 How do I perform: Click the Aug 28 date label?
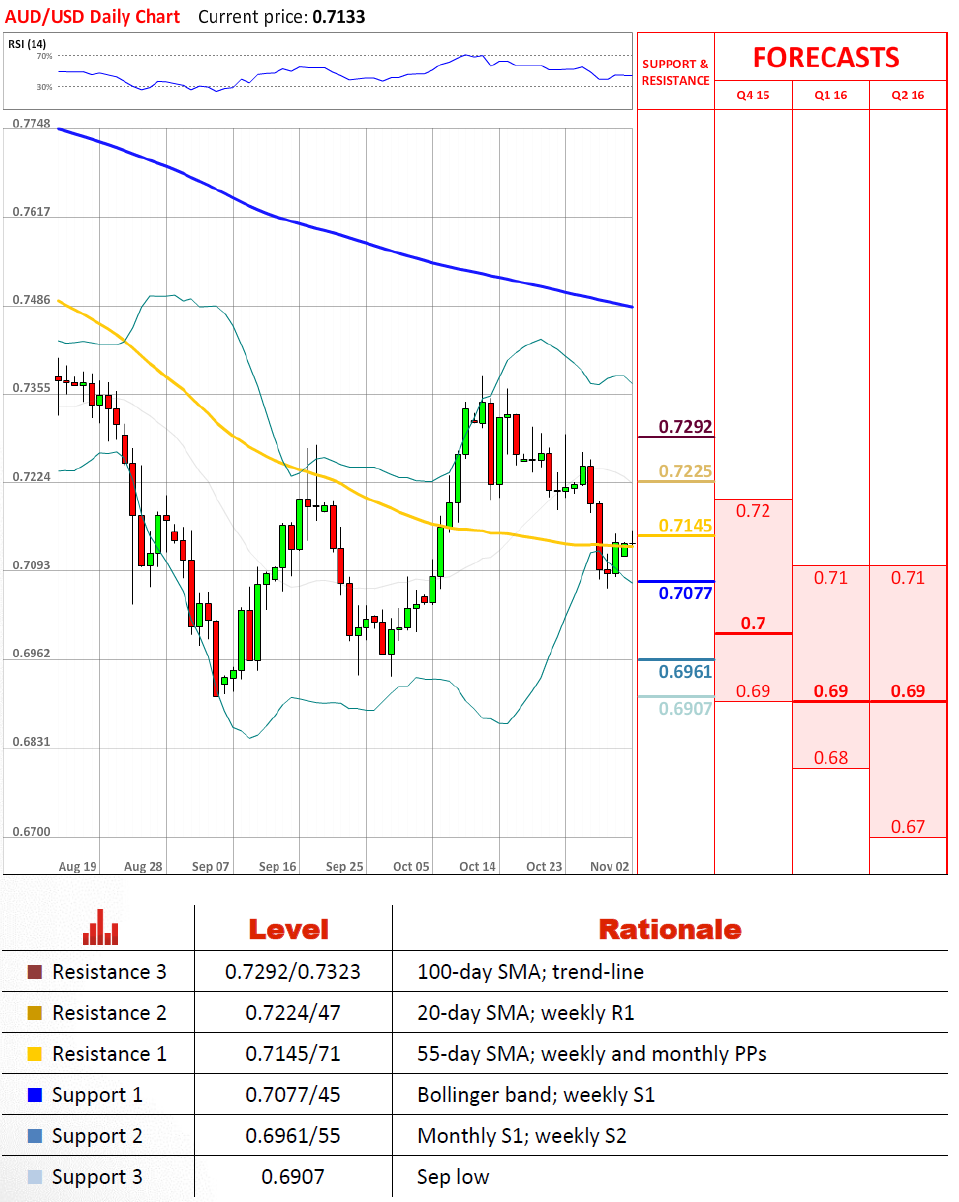coord(144,866)
